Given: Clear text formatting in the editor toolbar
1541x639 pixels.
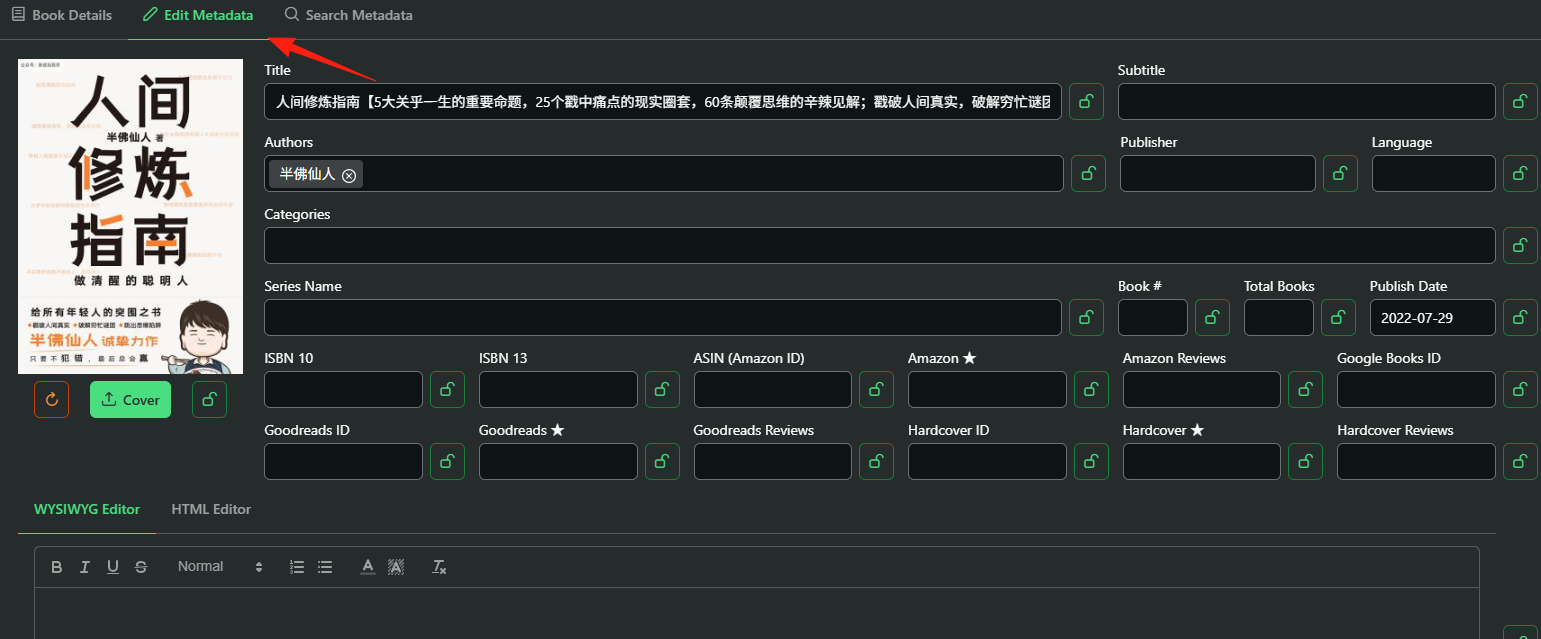Looking at the screenshot, I should click(x=439, y=567).
